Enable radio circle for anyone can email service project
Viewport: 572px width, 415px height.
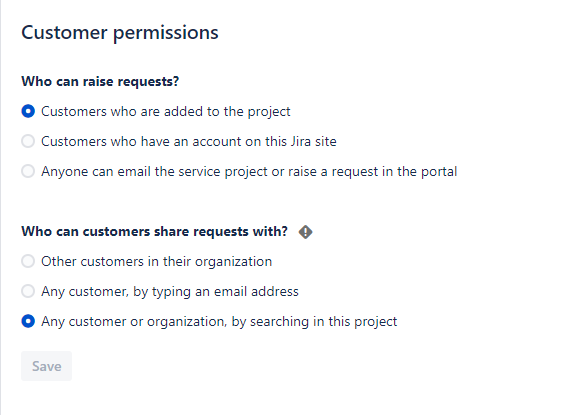pos(28,171)
